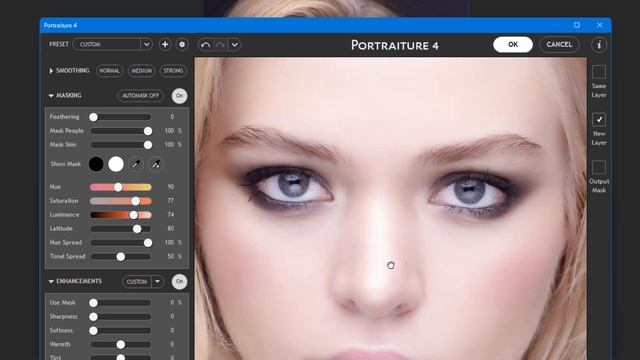Open the history dropdown arrow next to redo
The width and height of the screenshot is (640, 360).
pyautogui.click(x=235, y=44)
